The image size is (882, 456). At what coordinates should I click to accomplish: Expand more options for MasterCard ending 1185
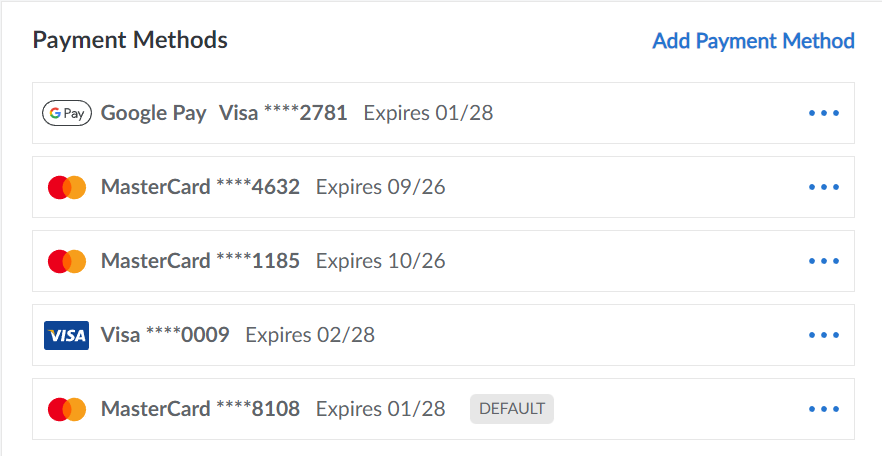pyautogui.click(x=823, y=261)
